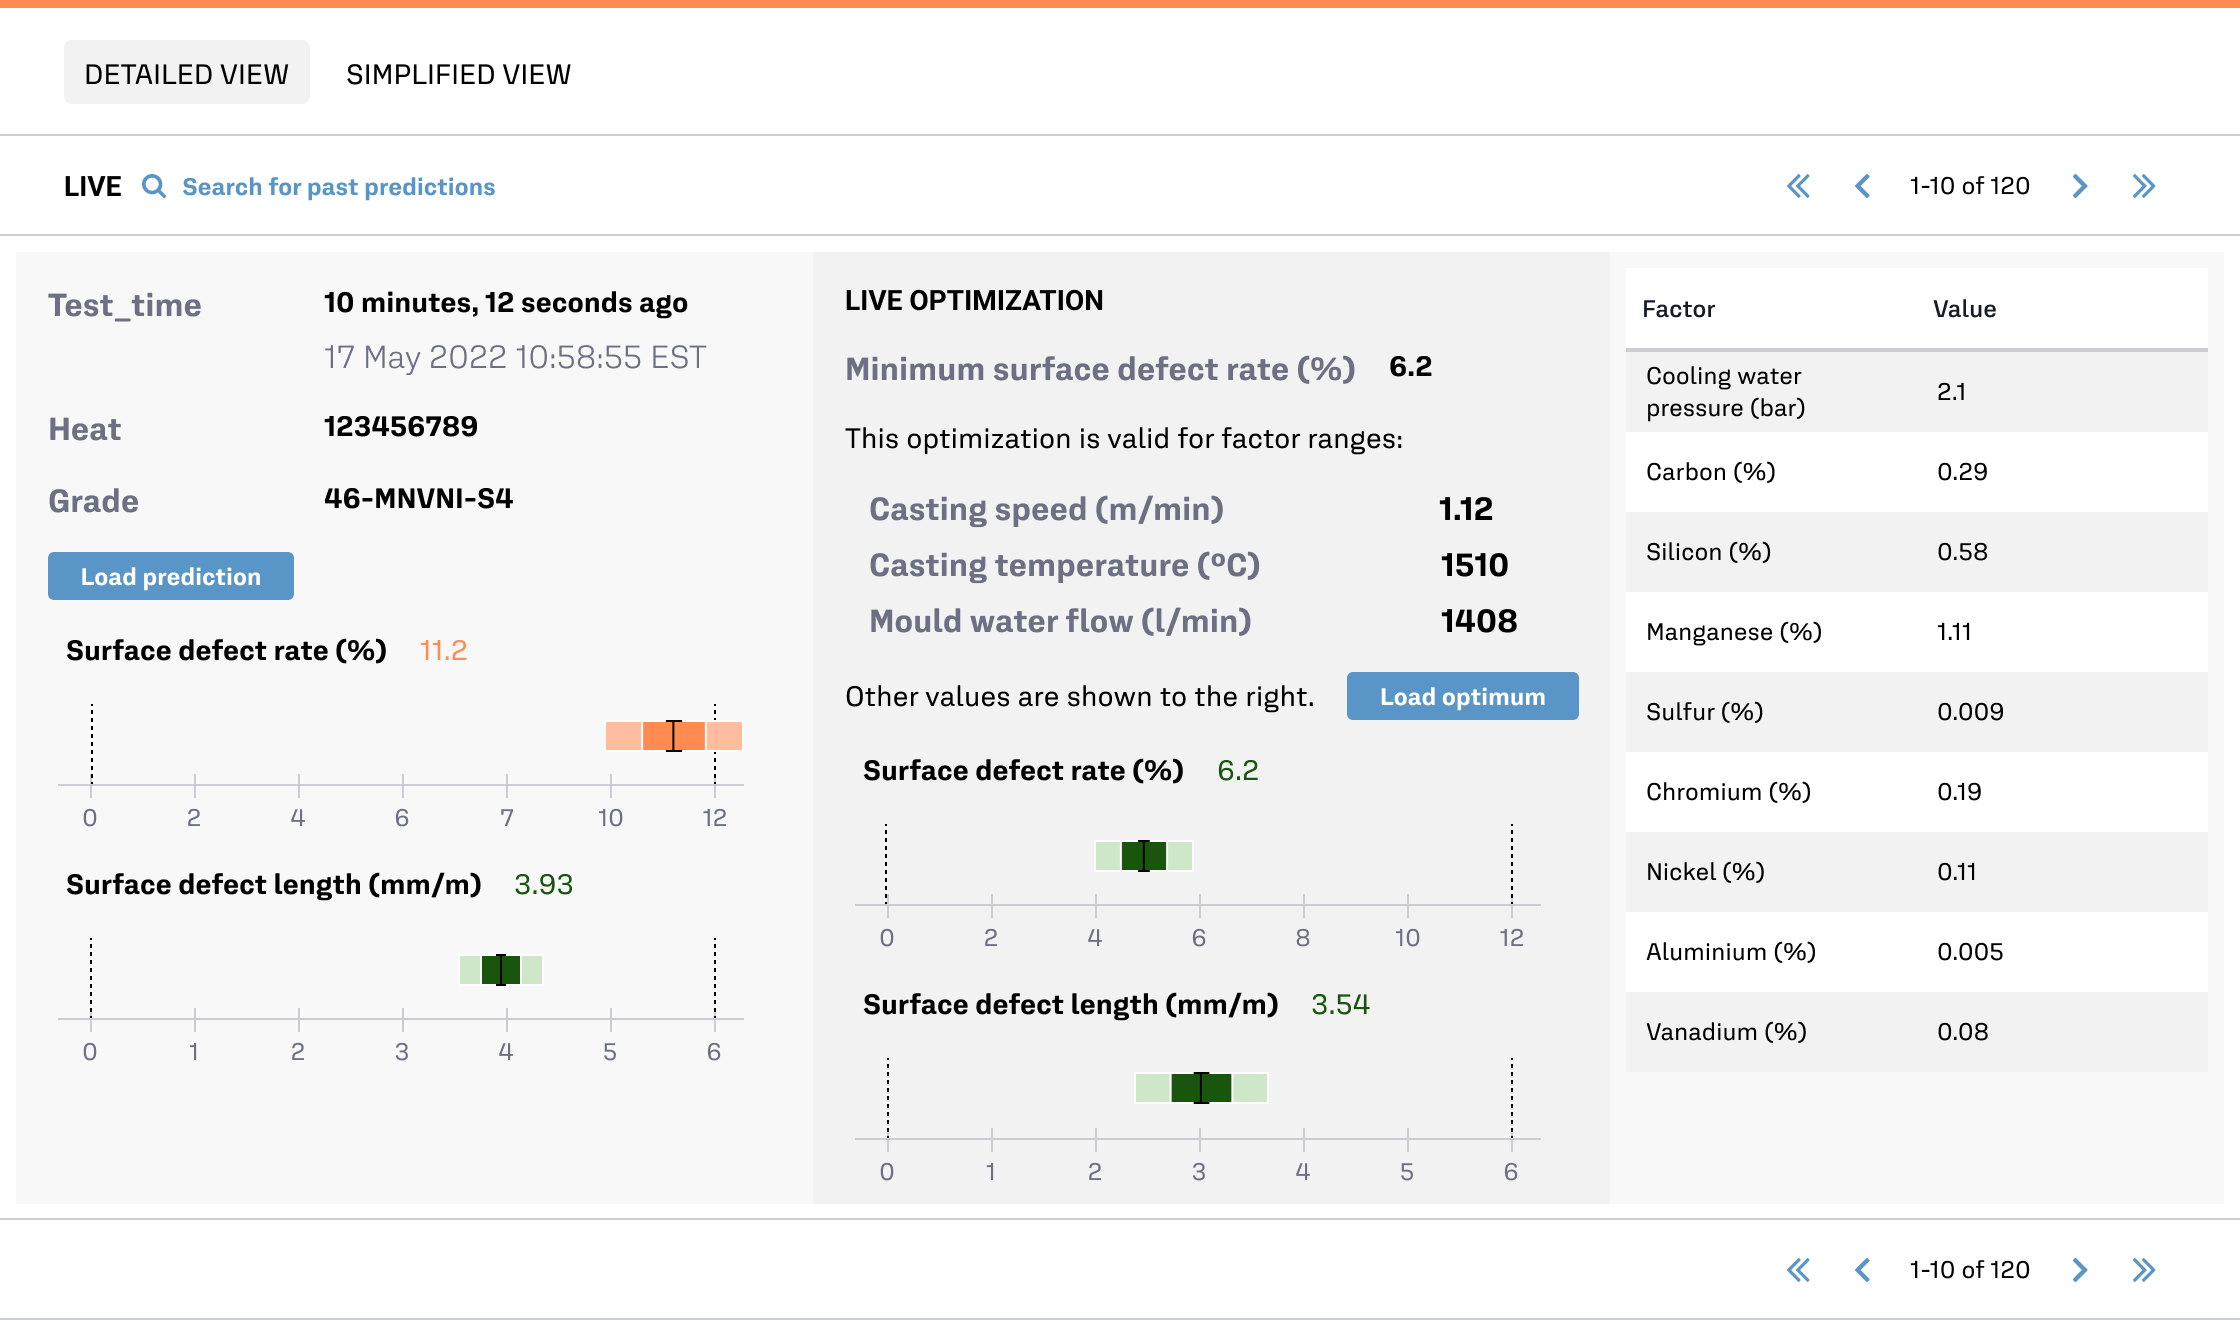The height and width of the screenshot is (1320, 2240).
Task: Select the Vanadium (%) table row
Action: 1916,1032
